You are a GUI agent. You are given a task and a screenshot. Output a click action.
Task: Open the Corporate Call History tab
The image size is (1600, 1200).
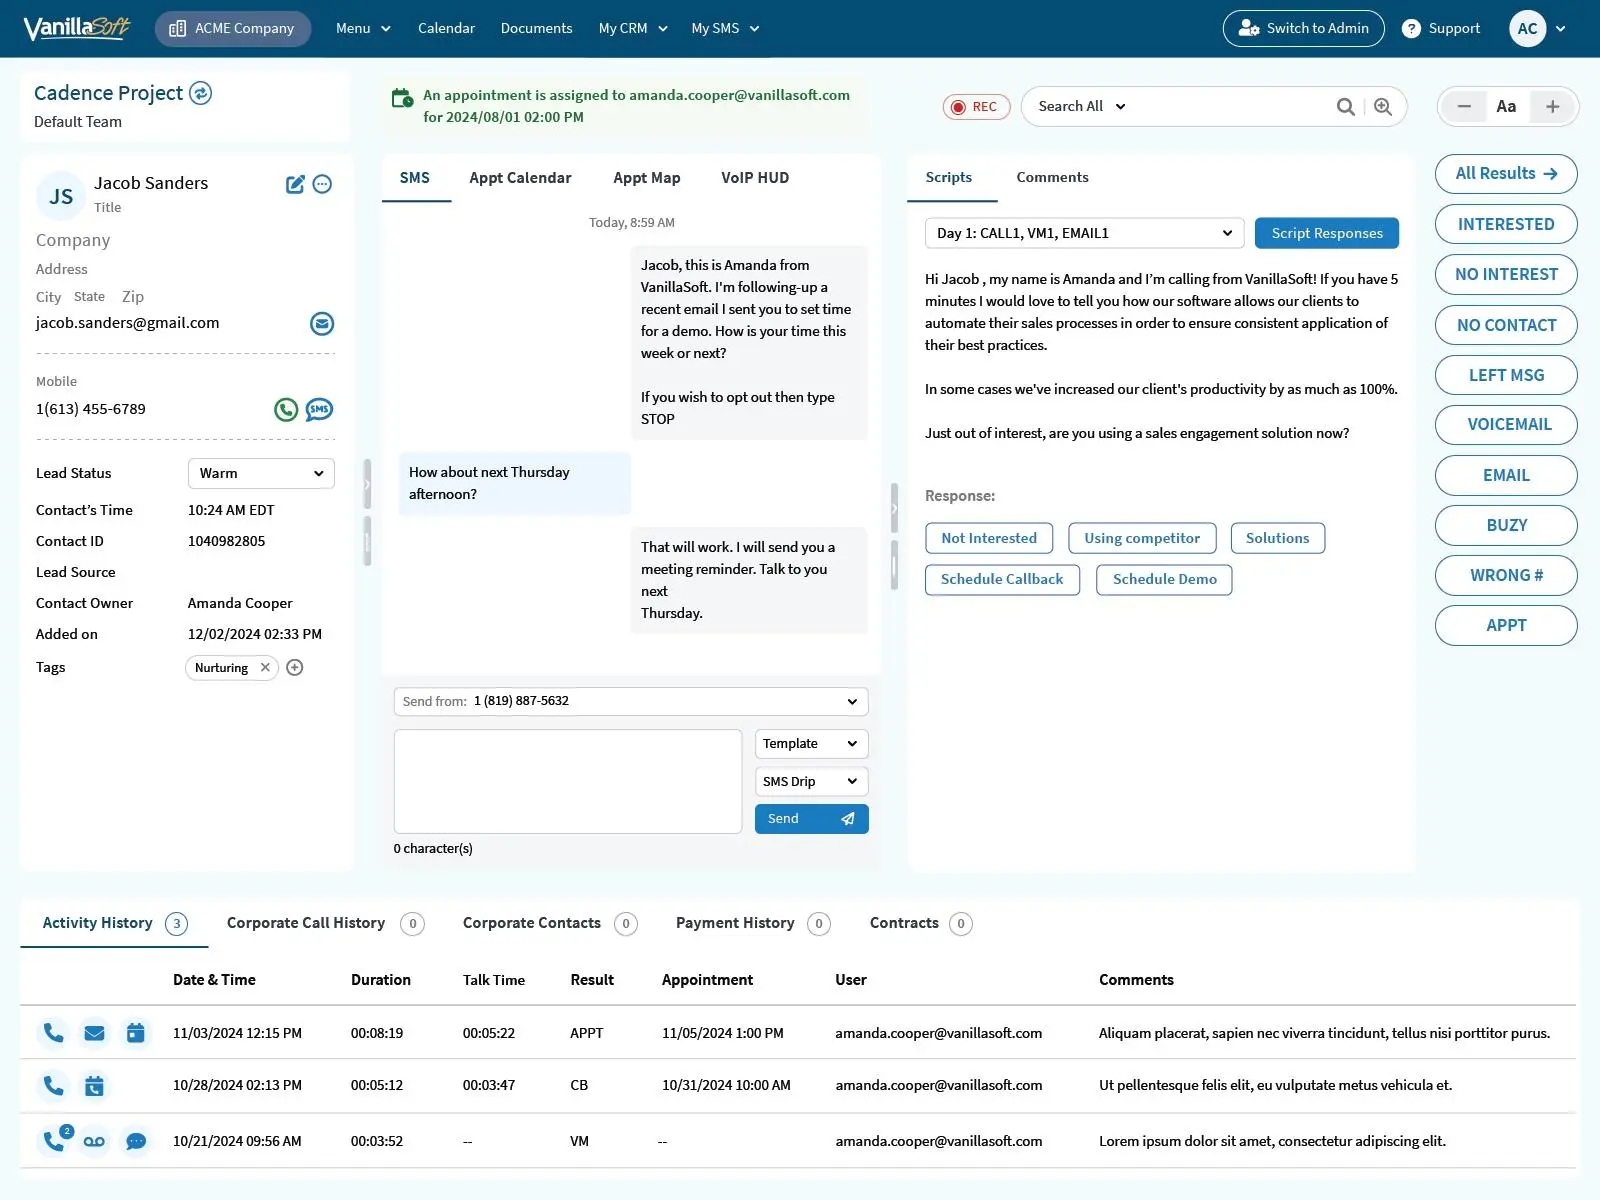325,924
